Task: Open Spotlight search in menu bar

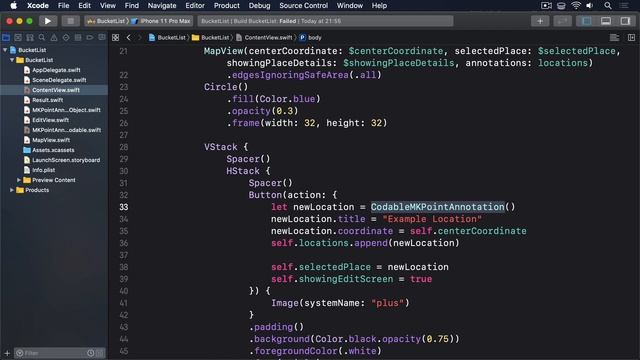Action: [608, 6]
